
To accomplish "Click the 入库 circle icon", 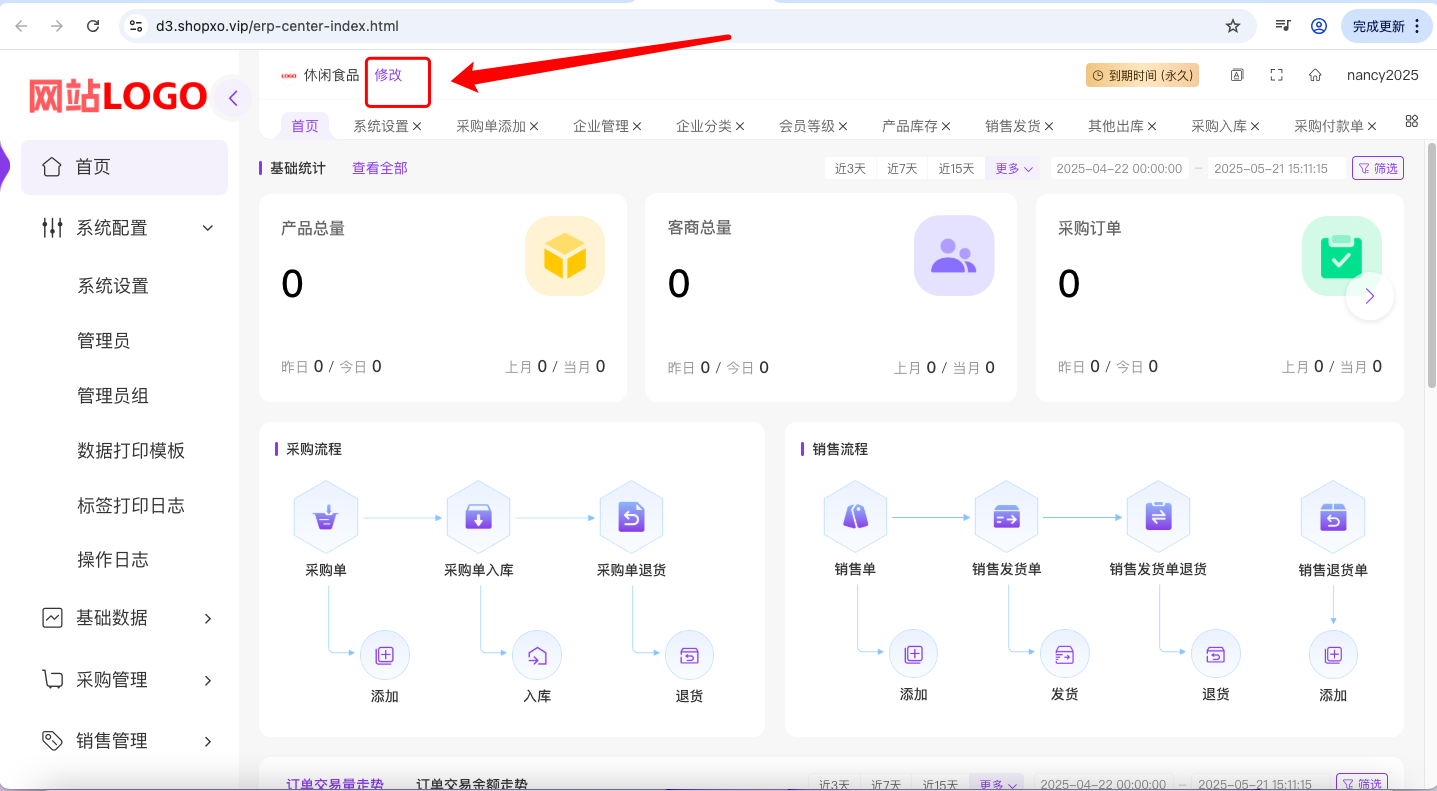I will (537, 656).
